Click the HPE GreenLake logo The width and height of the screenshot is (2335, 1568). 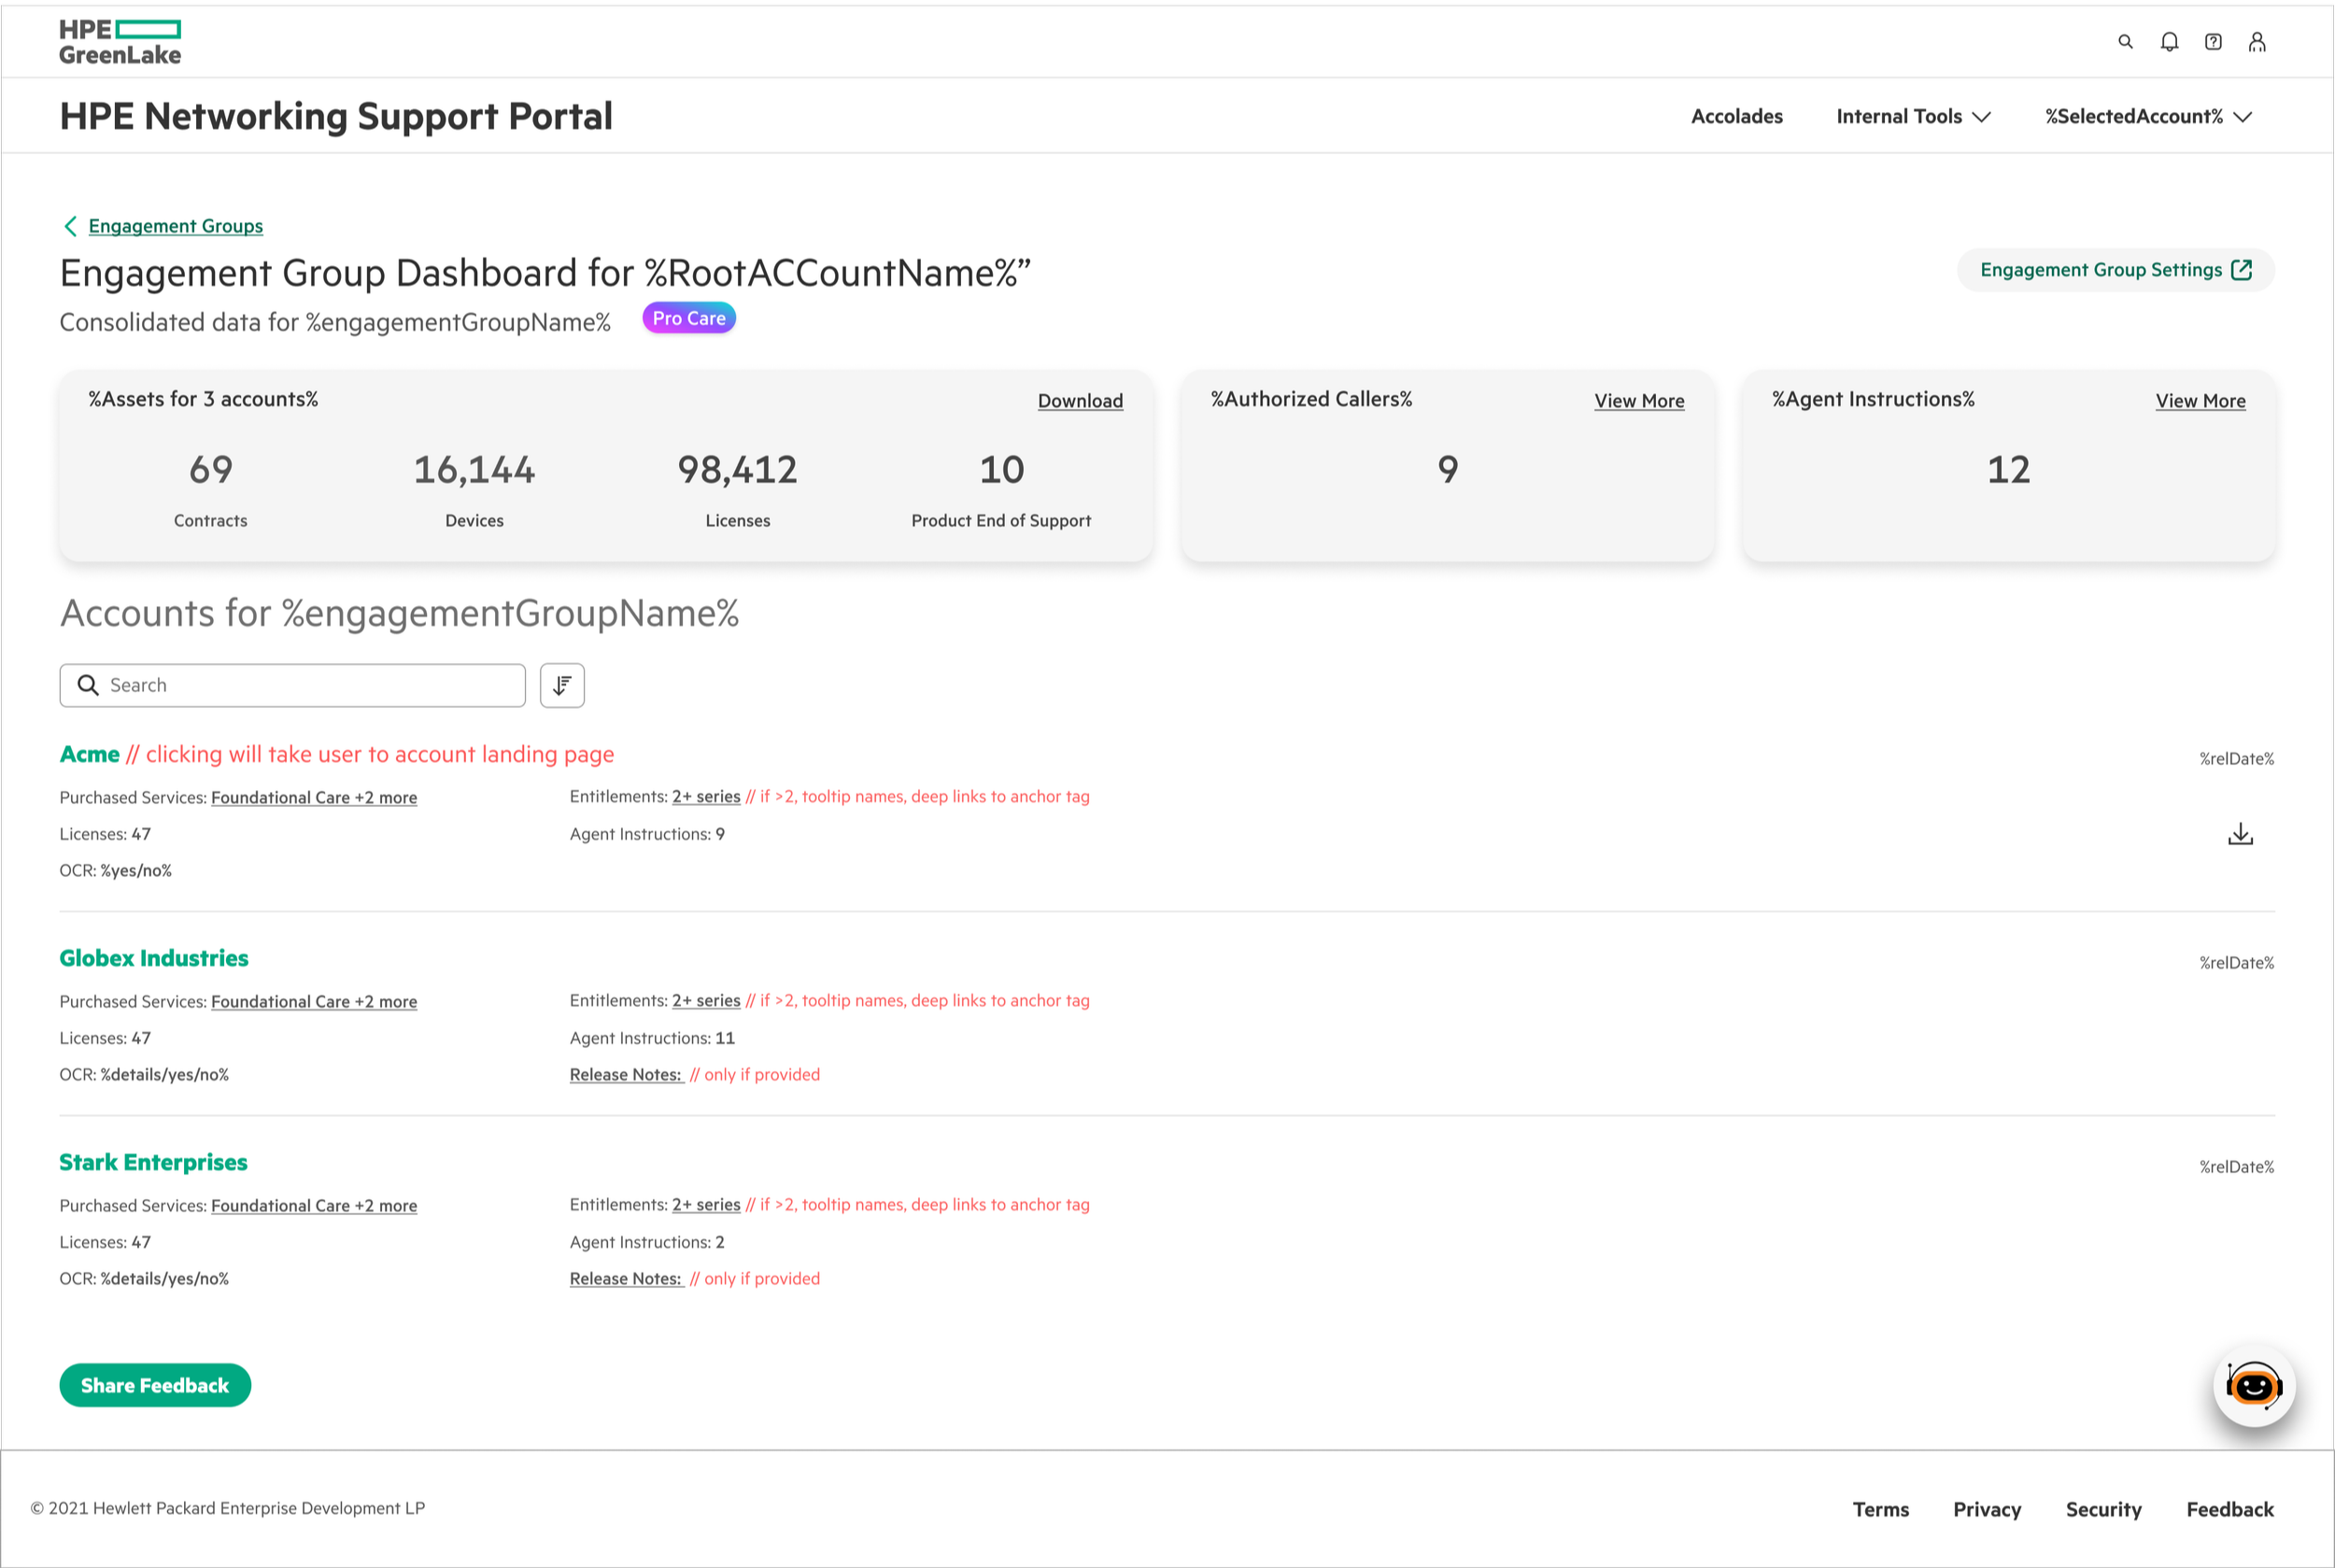click(120, 42)
